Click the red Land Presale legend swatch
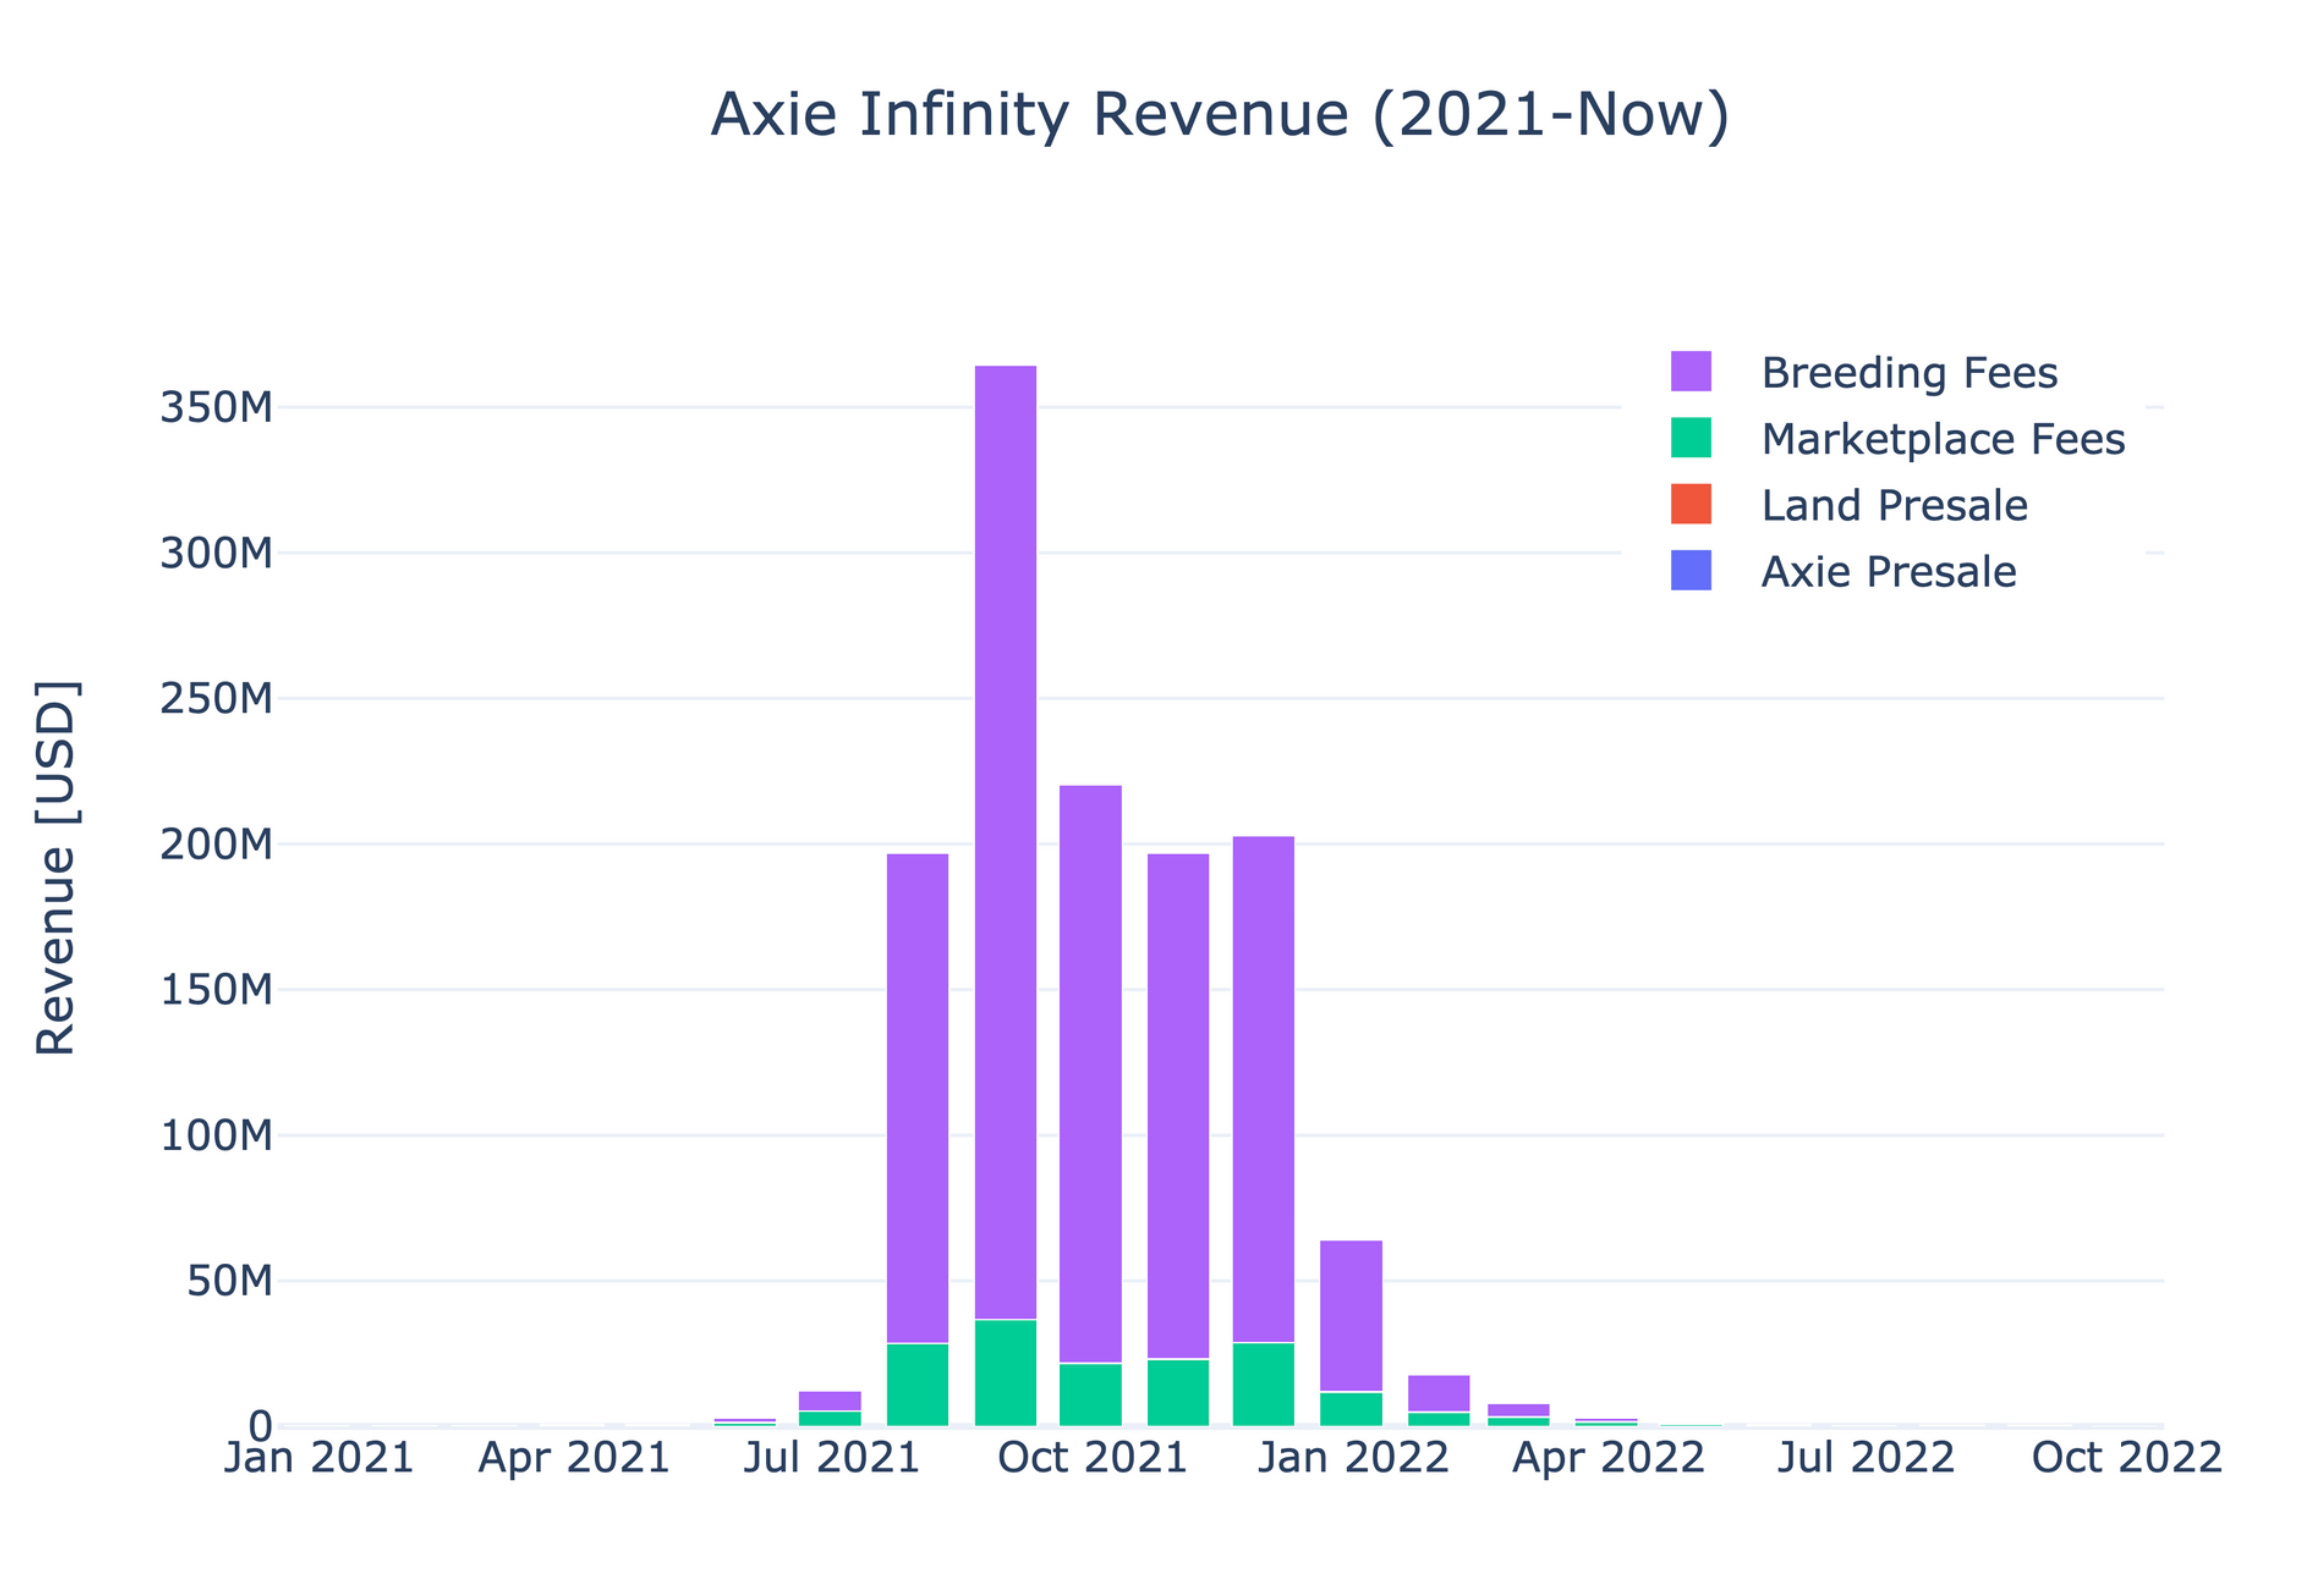 point(1691,504)
